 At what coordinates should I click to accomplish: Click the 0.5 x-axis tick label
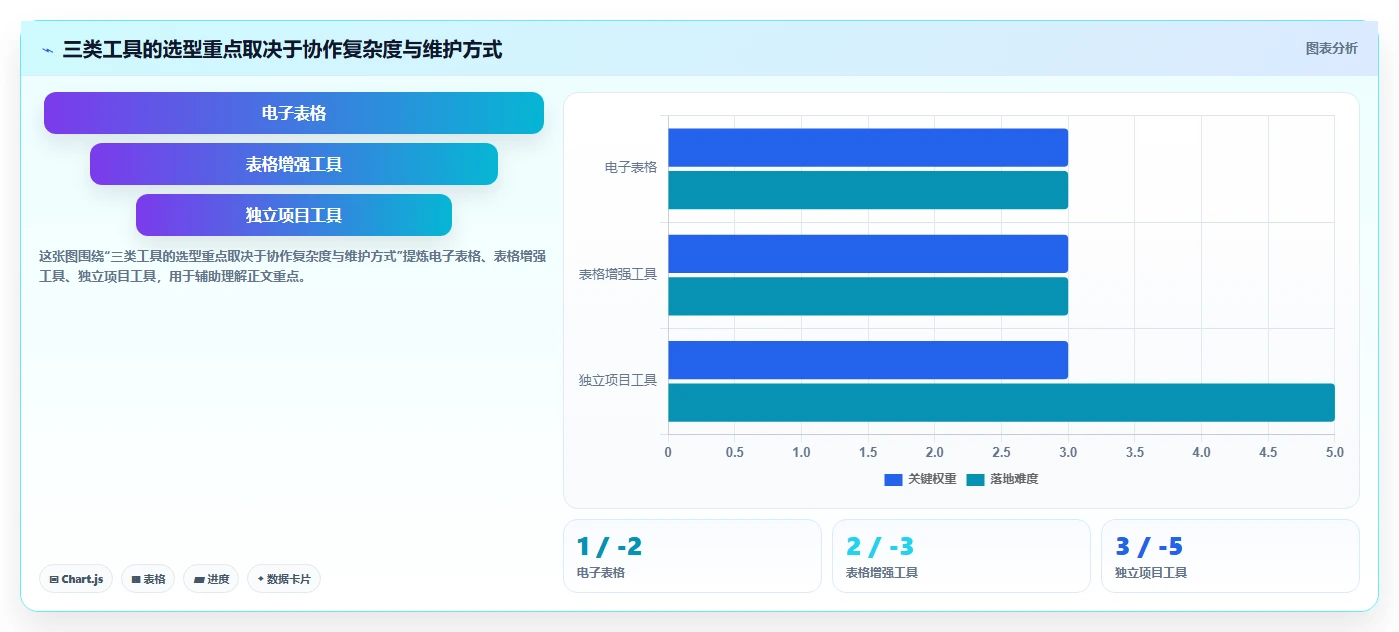pyautogui.click(x=735, y=452)
